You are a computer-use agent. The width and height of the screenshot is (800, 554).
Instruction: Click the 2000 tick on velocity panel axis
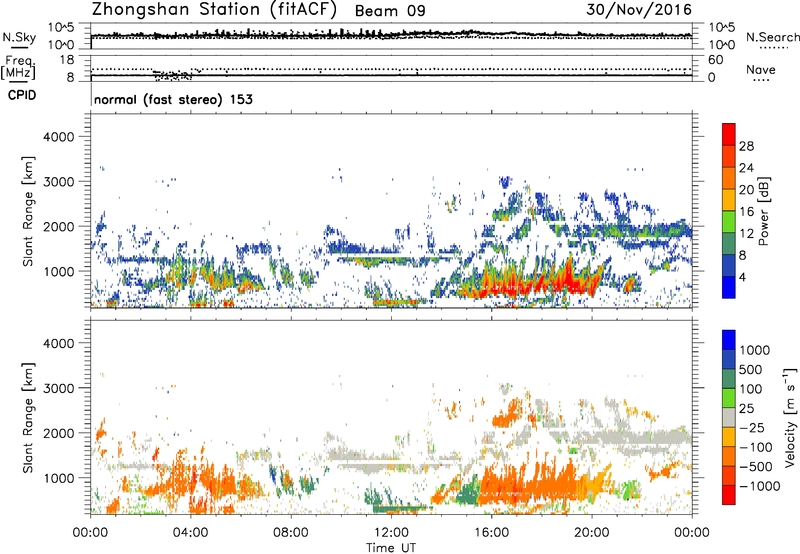coord(58,433)
